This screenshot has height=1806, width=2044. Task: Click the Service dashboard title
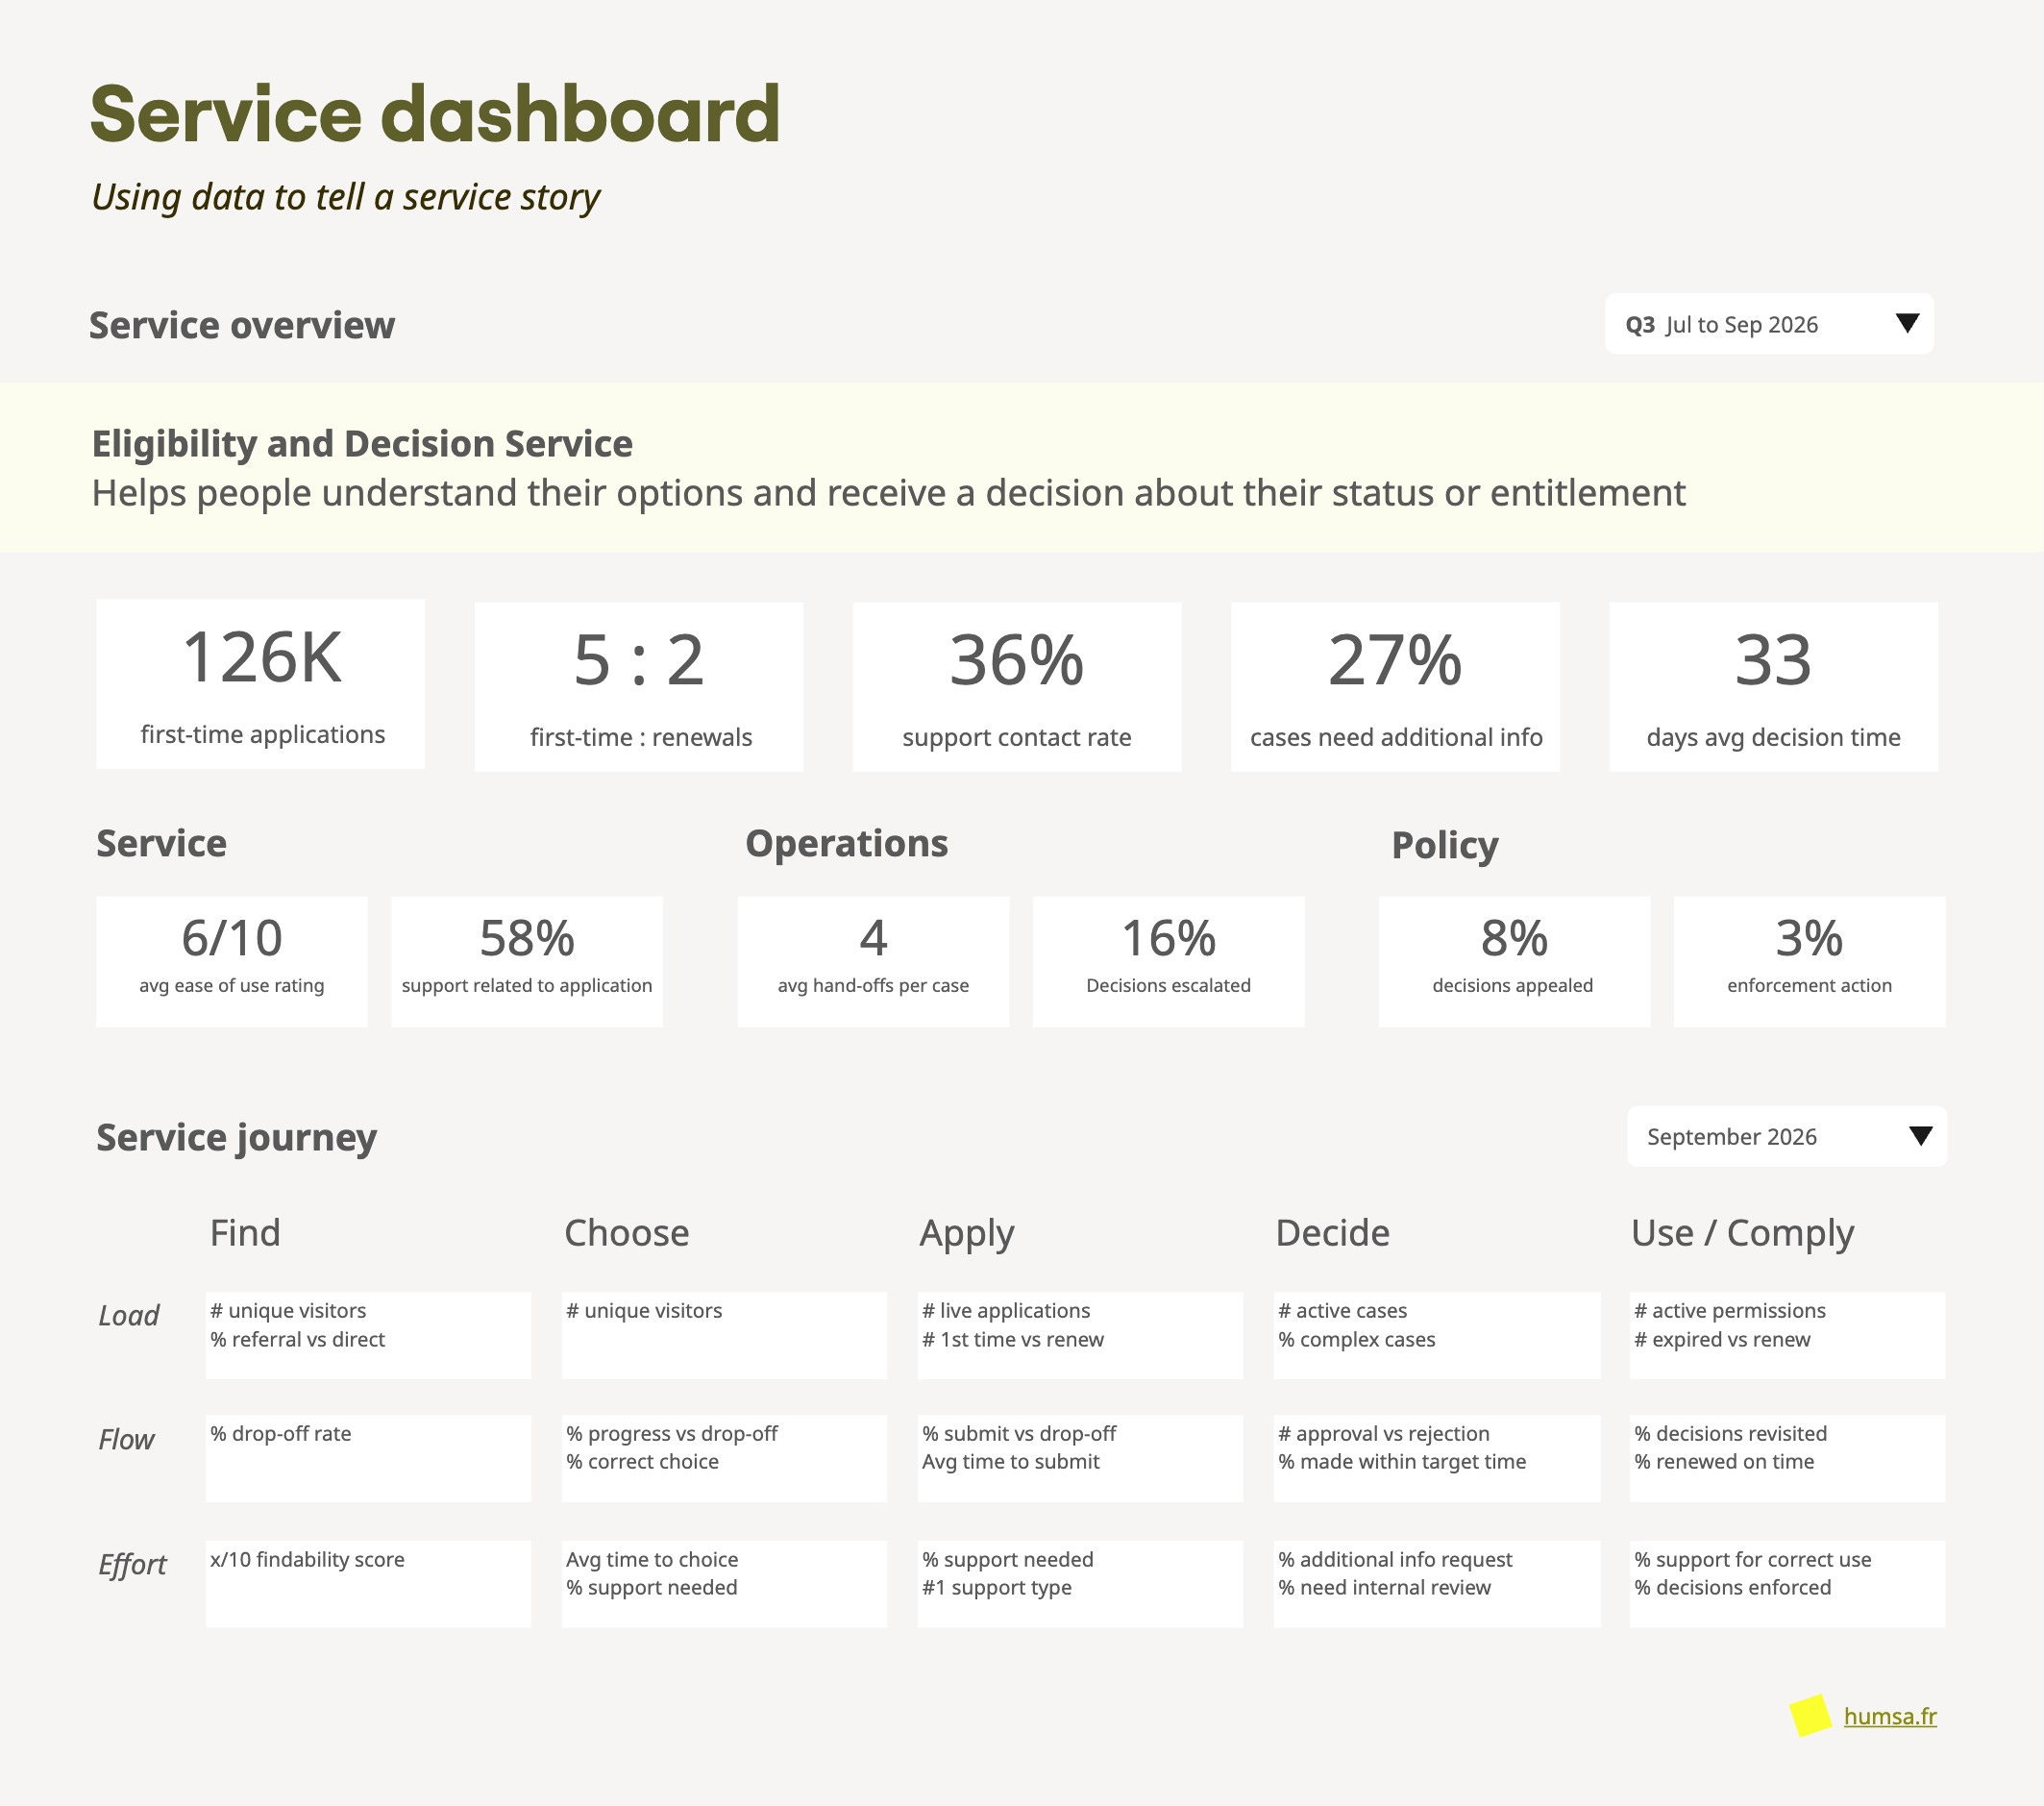[435, 114]
